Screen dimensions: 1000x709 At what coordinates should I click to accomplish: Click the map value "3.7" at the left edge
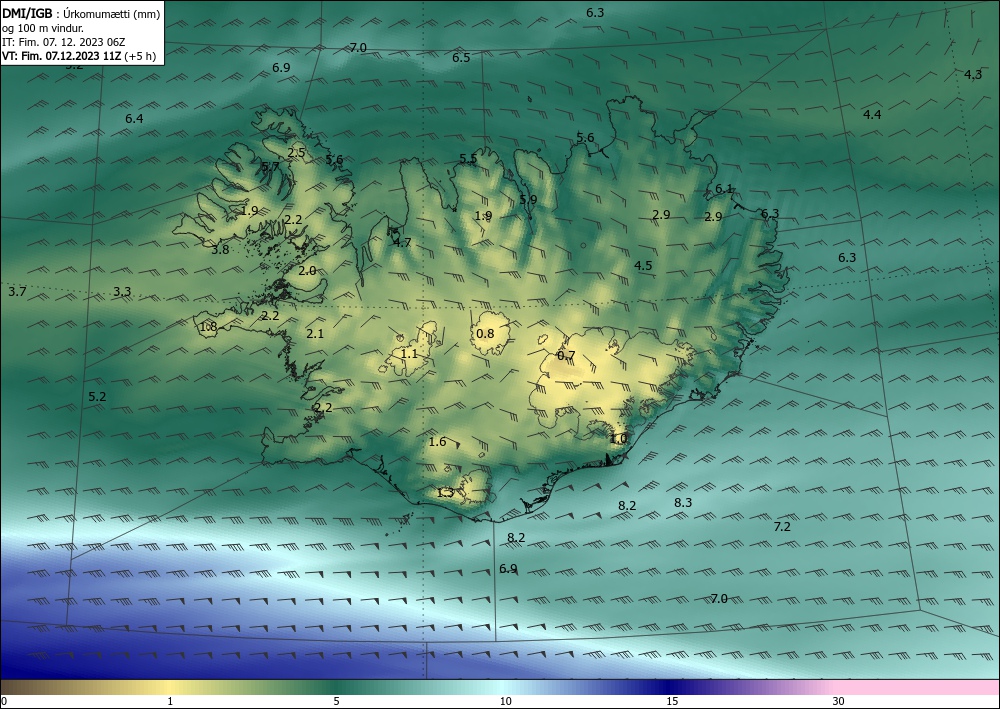[17, 291]
